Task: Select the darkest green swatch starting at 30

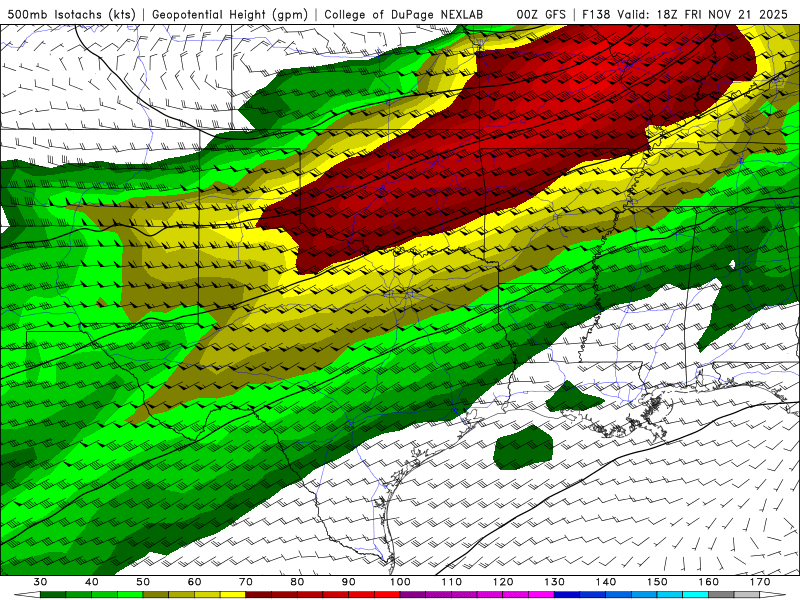Action: coord(53,595)
